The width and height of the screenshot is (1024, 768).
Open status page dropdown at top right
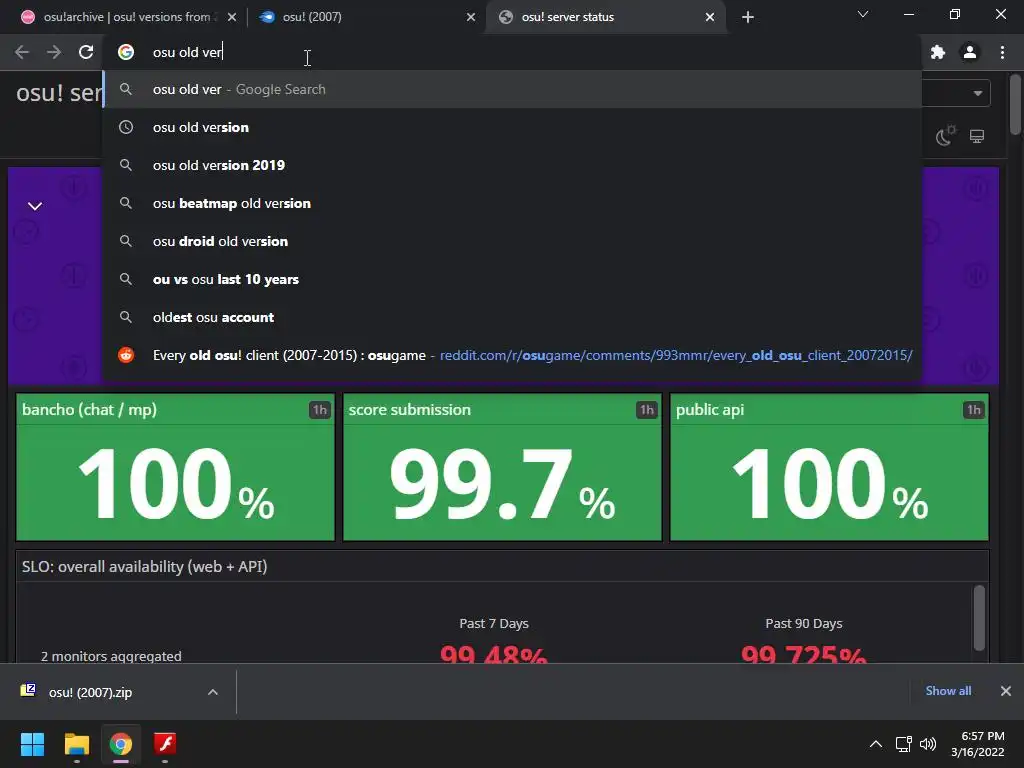[x=978, y=93]
